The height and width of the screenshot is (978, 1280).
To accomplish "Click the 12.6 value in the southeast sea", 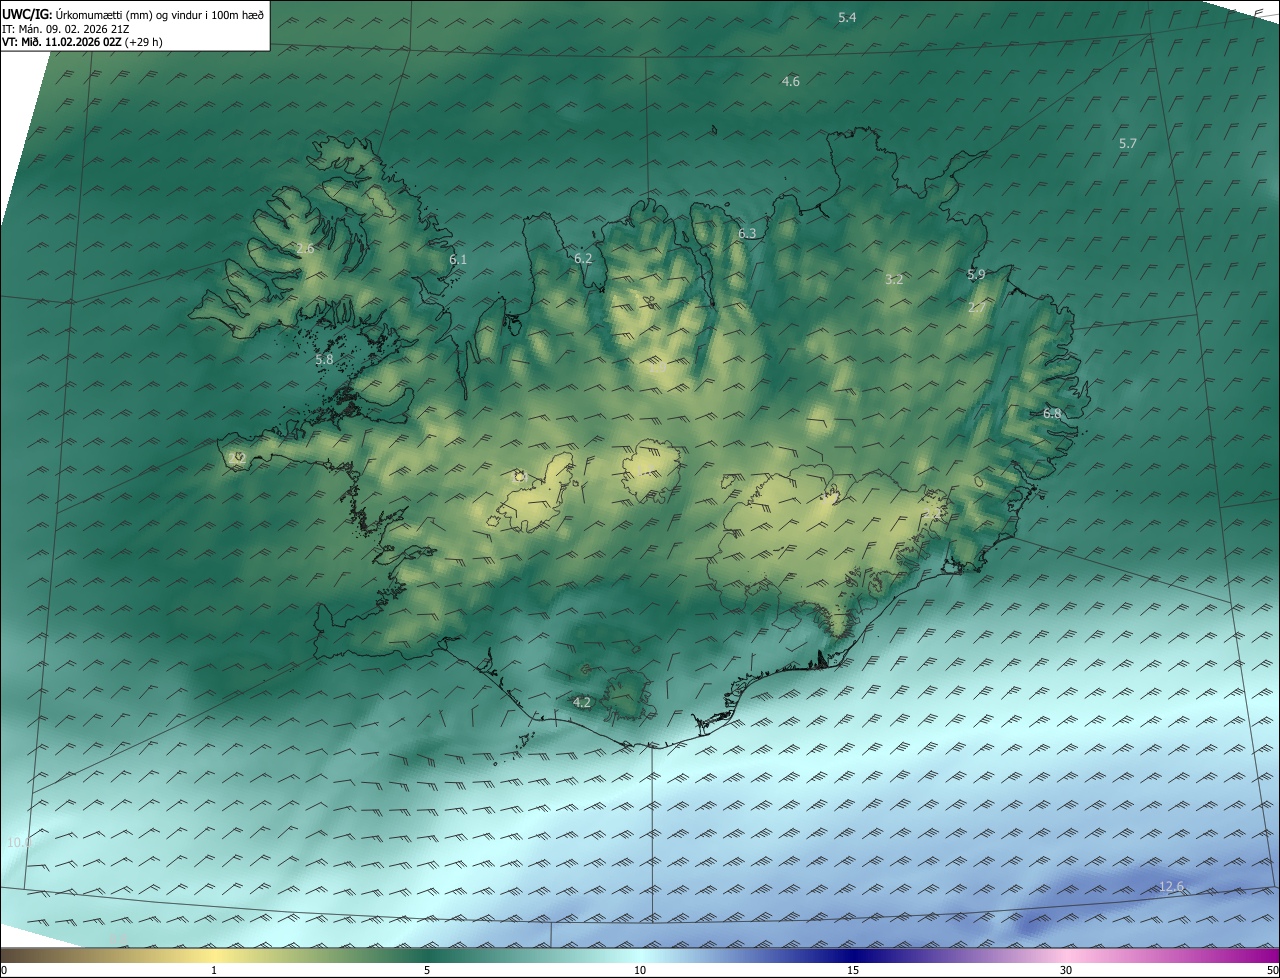I will tap(1172, 886).
